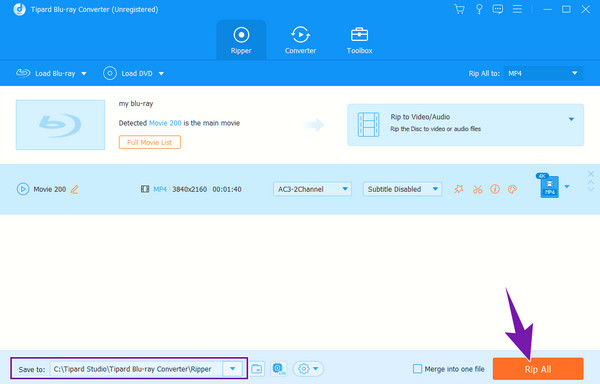The width and height of the screenshot is (600, 384).
Task: Click the Save to path field
Action: [137, 369]
